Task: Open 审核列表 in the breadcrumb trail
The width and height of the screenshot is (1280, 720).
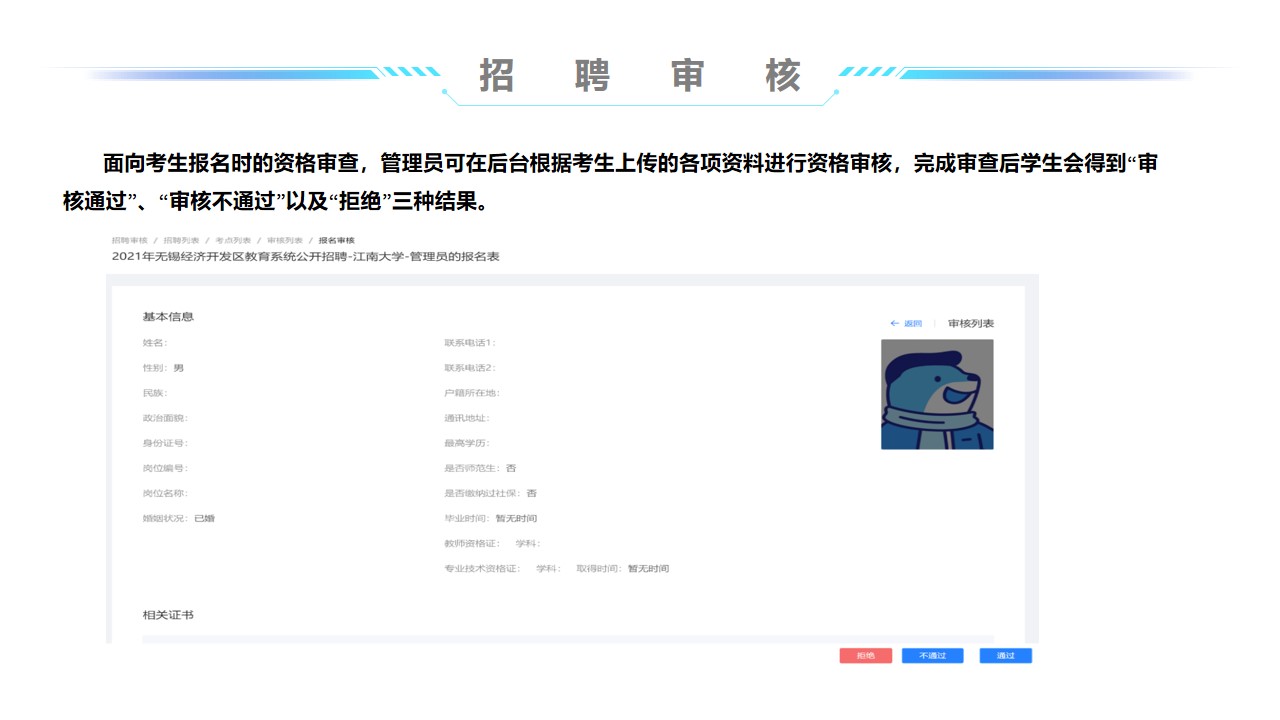Action: point(284,241)
